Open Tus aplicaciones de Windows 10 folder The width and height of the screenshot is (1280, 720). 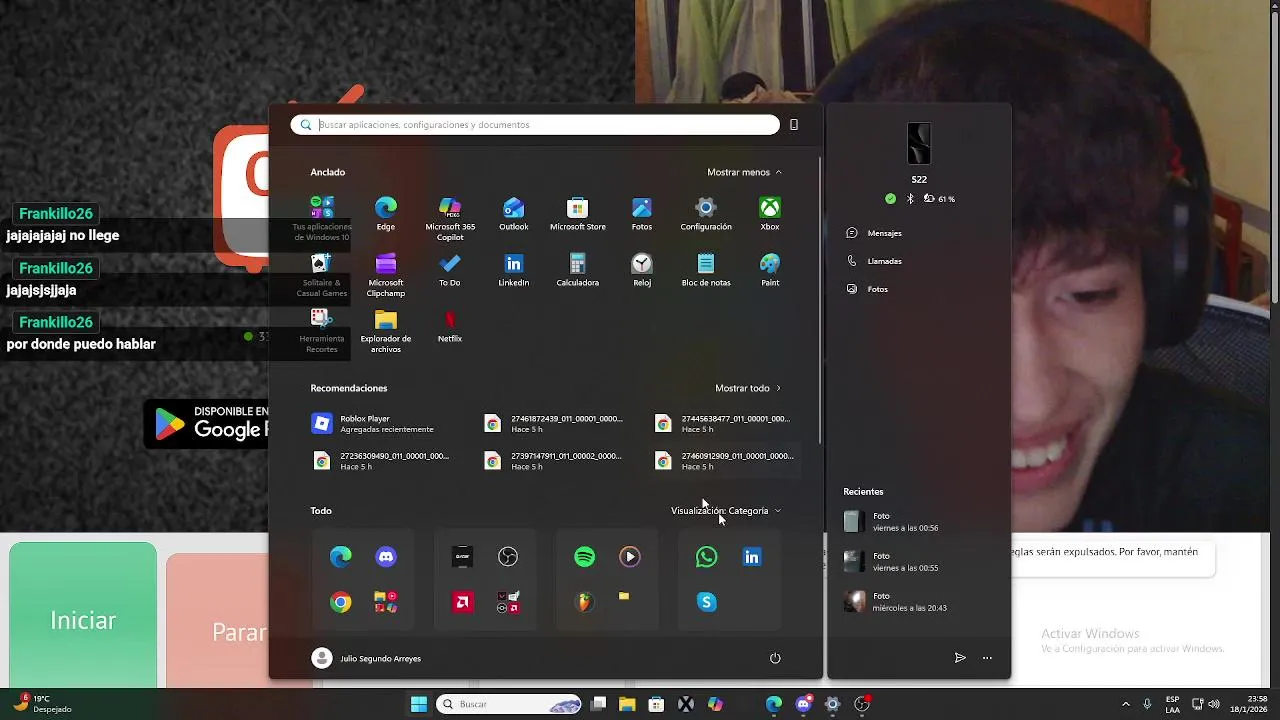tap(321, 218)
